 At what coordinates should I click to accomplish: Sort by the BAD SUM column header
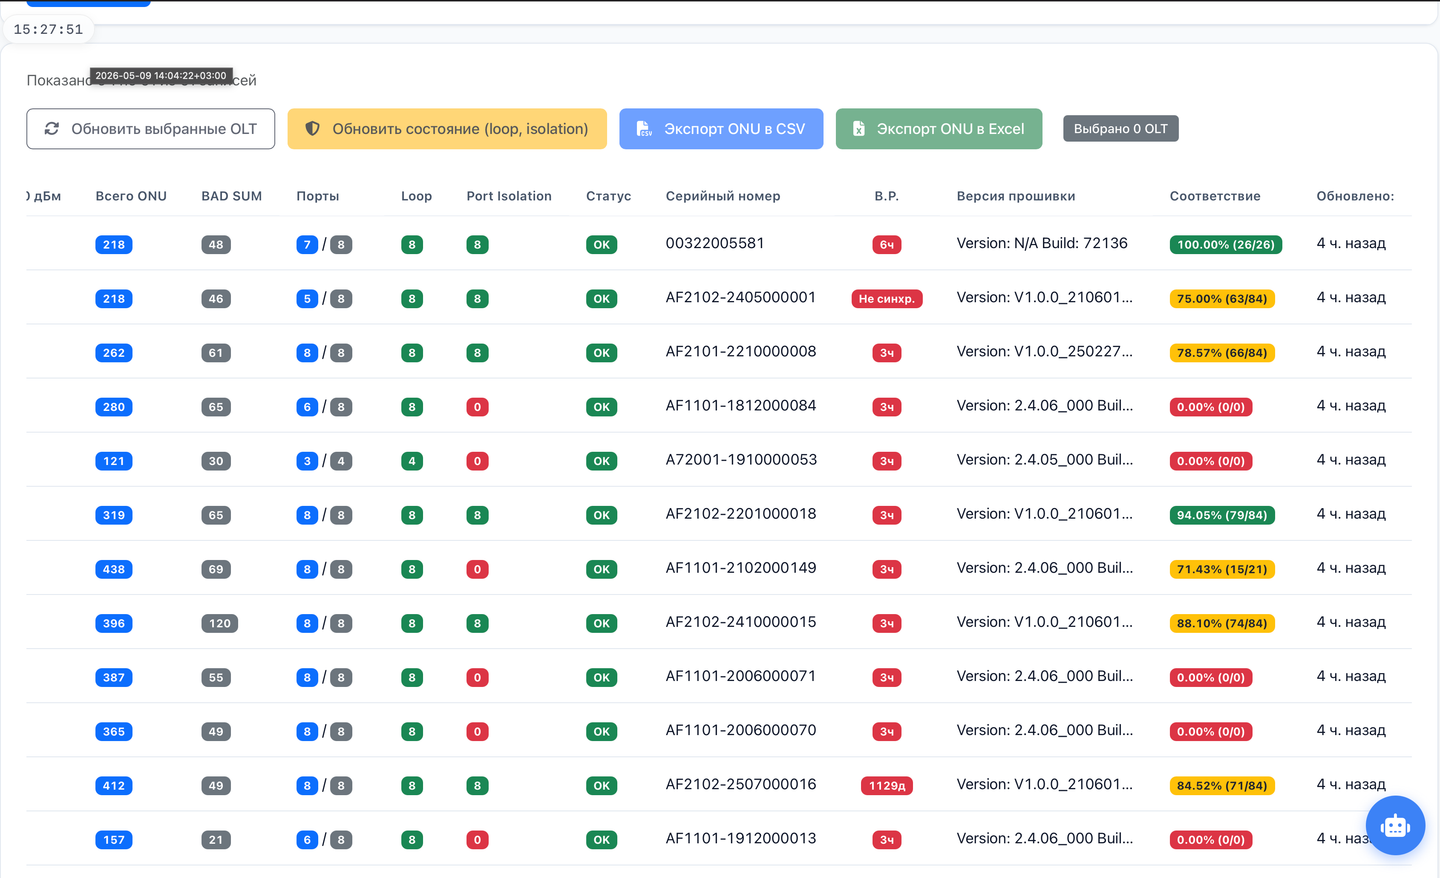(x=231, y=196)
